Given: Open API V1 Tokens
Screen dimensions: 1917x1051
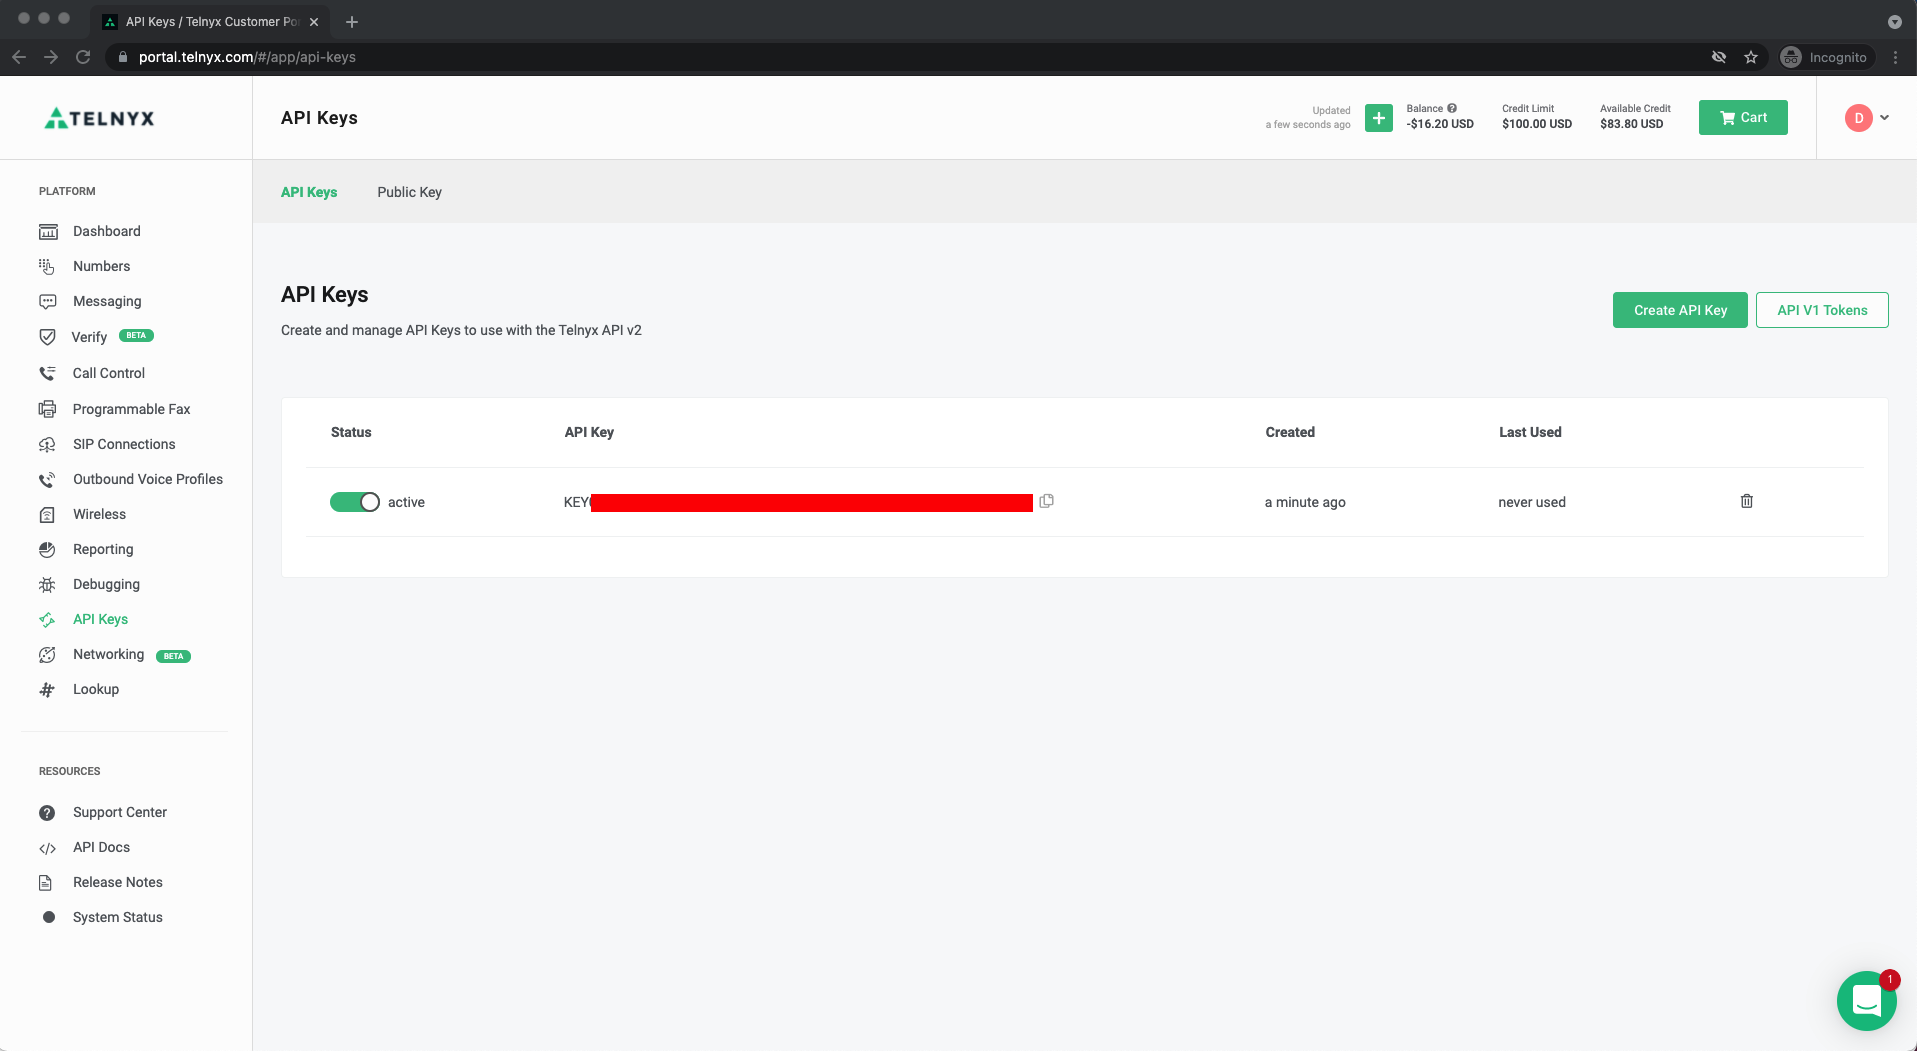Looking at the screenshot, I should [x=1822, y=310].
